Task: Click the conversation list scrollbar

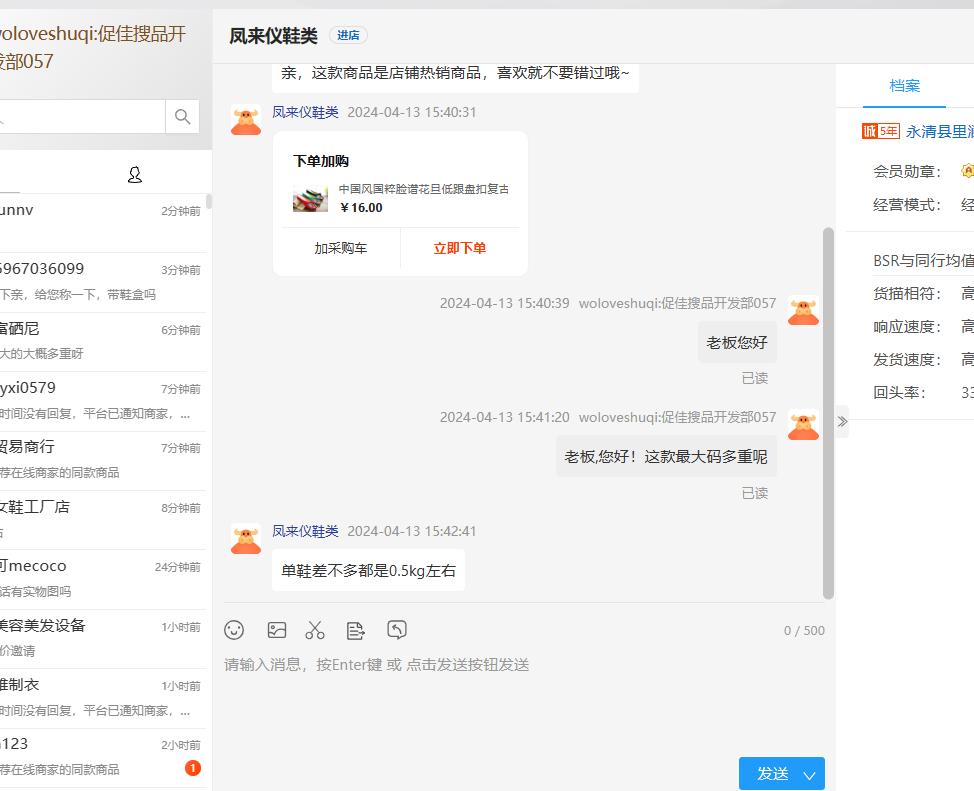Action: (x=209, y=201)
